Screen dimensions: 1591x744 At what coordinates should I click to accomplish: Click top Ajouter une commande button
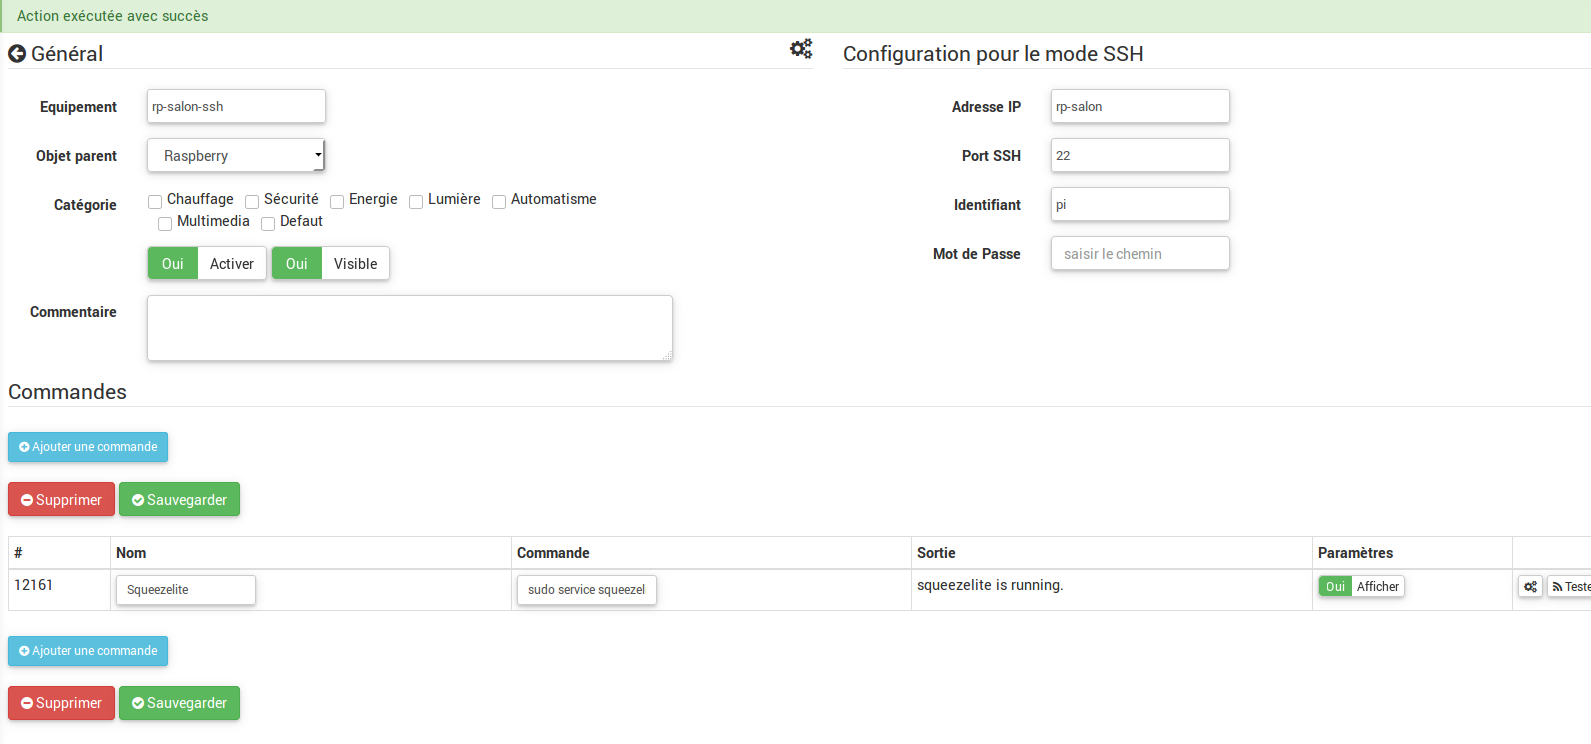tap(88, 447)
